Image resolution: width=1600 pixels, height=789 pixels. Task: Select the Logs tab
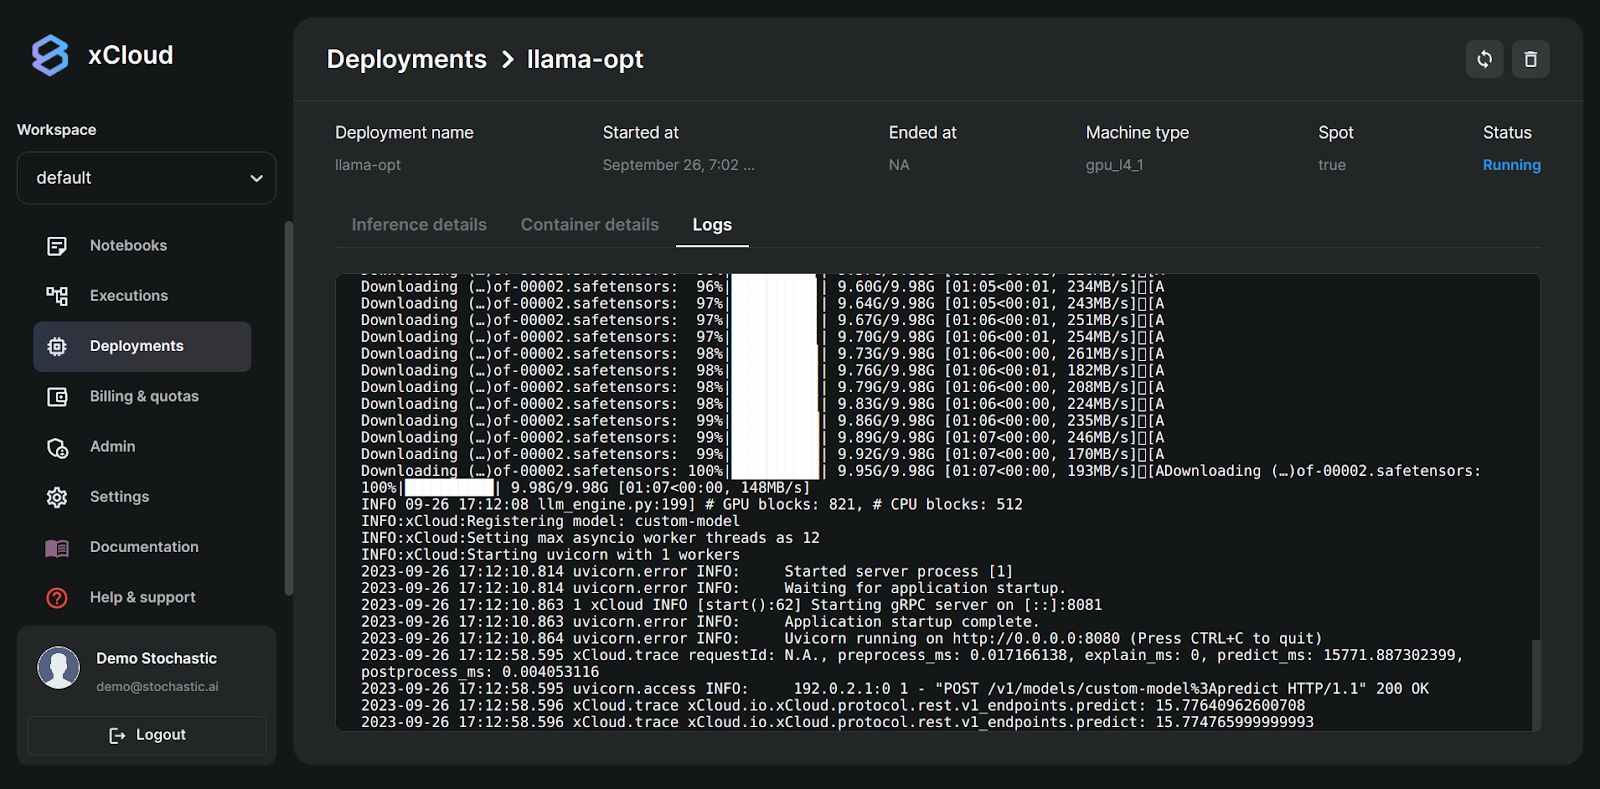point(712,225)
